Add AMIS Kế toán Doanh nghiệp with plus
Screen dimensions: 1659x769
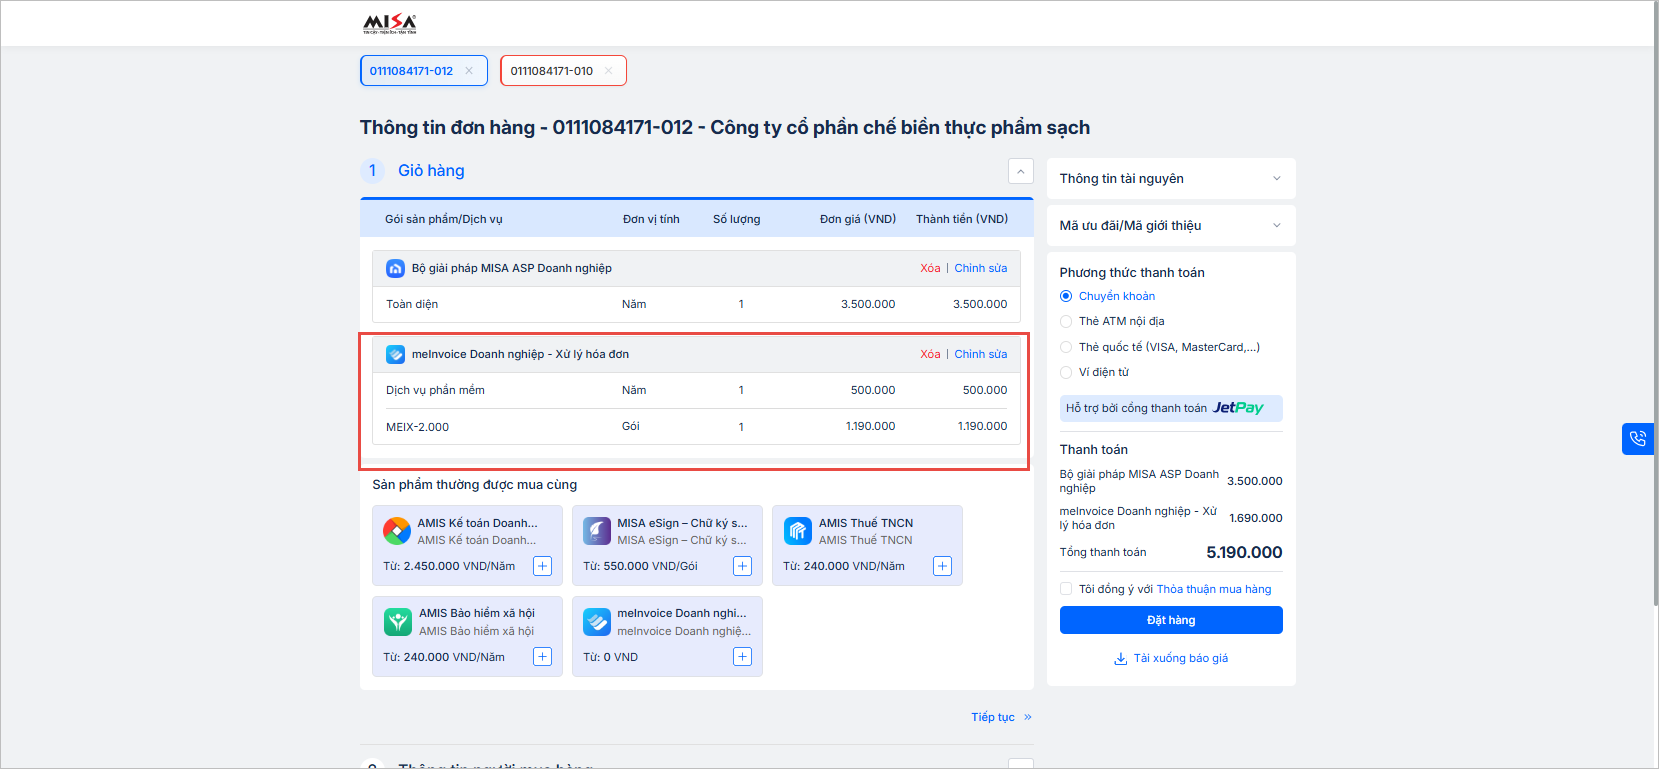coord(542,566)
